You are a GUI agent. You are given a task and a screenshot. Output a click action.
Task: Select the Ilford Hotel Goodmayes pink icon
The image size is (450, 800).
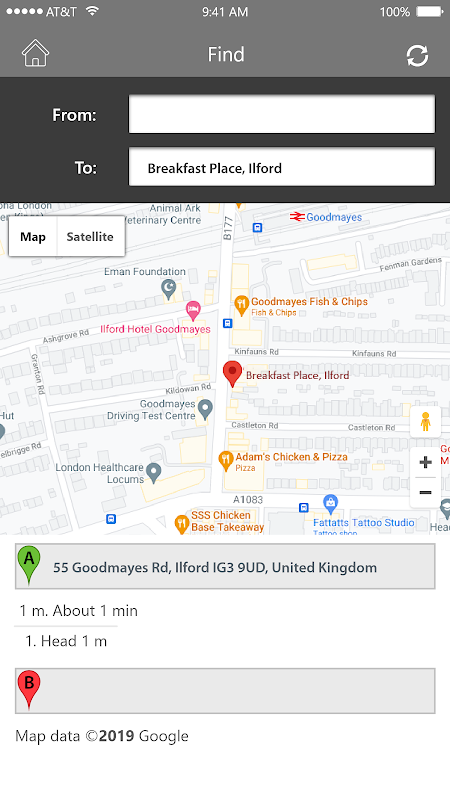pyautogui.click(x=193, y=310)
